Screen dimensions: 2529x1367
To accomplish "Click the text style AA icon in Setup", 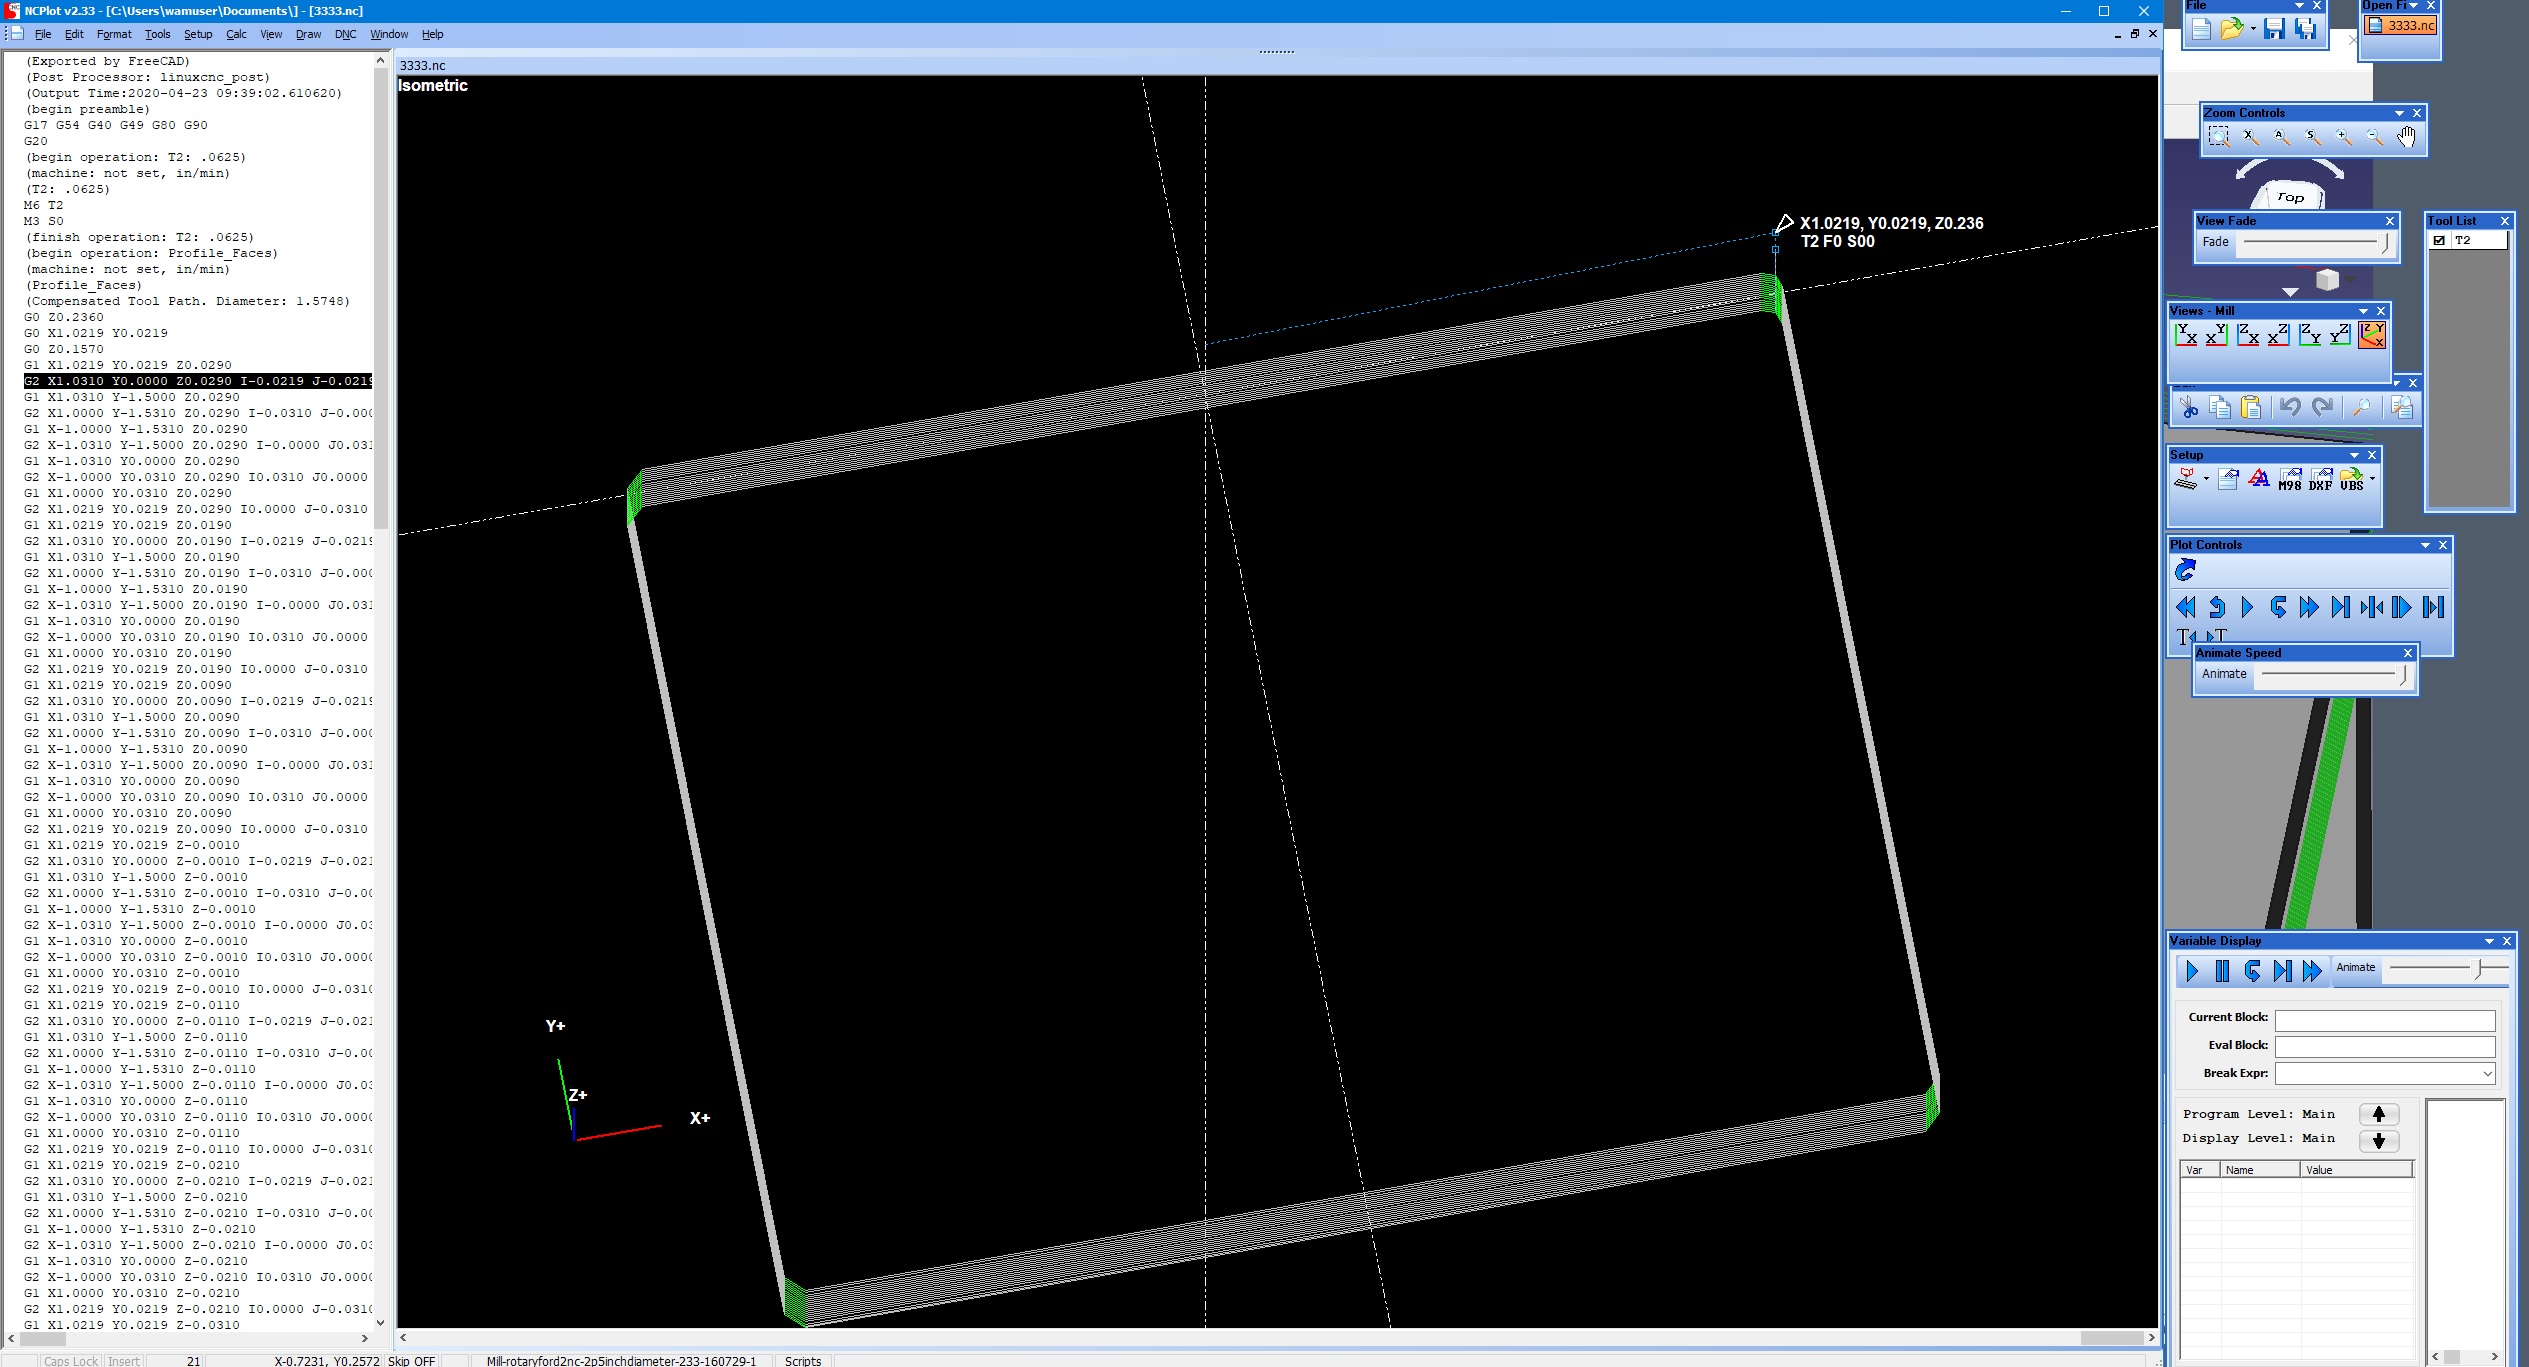I will 2259,480.
